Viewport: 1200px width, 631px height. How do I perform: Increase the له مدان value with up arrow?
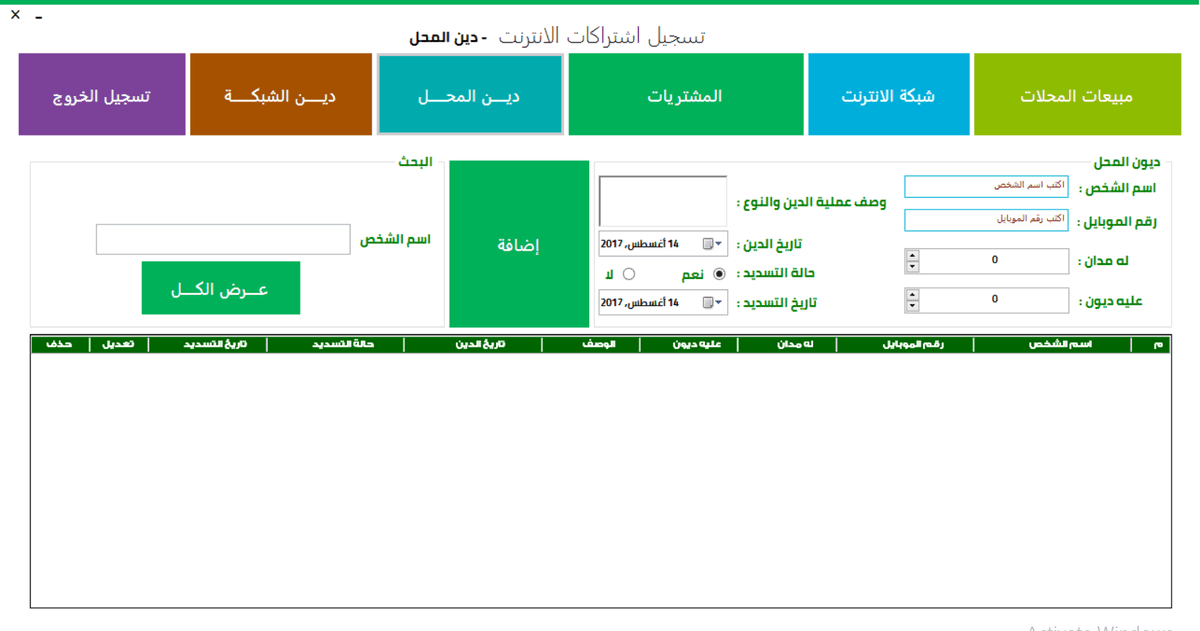click(912, 255)
